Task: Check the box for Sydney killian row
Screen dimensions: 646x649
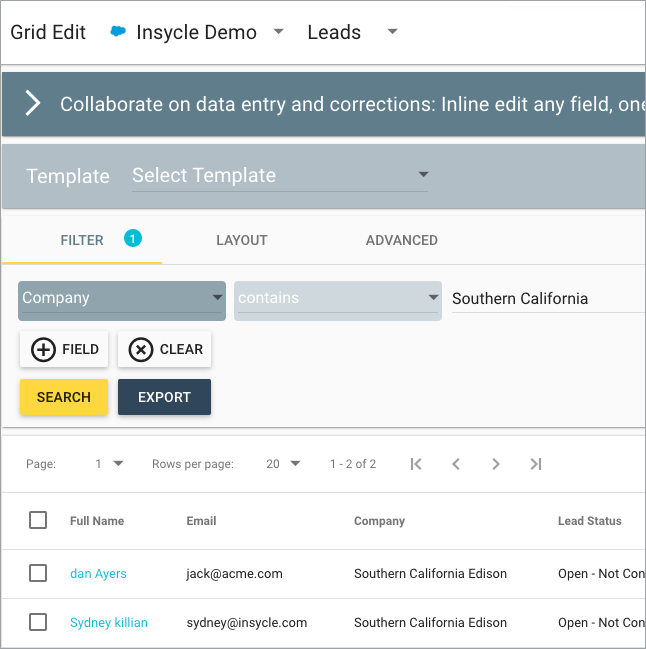Action: [x=38, y=622]
